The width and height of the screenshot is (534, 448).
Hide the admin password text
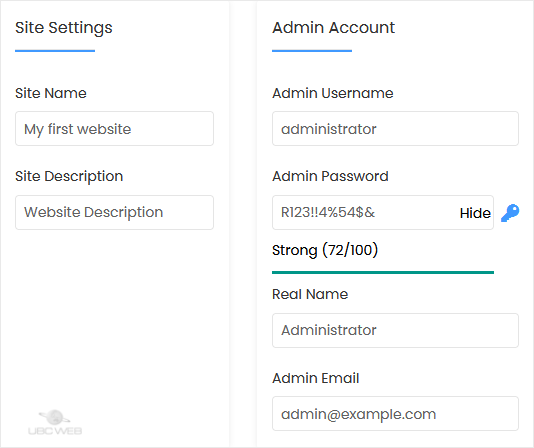(475, 213)
